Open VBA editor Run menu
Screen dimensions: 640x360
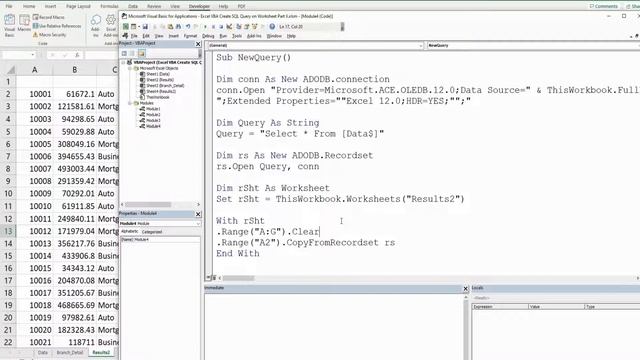(x=223, y=36)
